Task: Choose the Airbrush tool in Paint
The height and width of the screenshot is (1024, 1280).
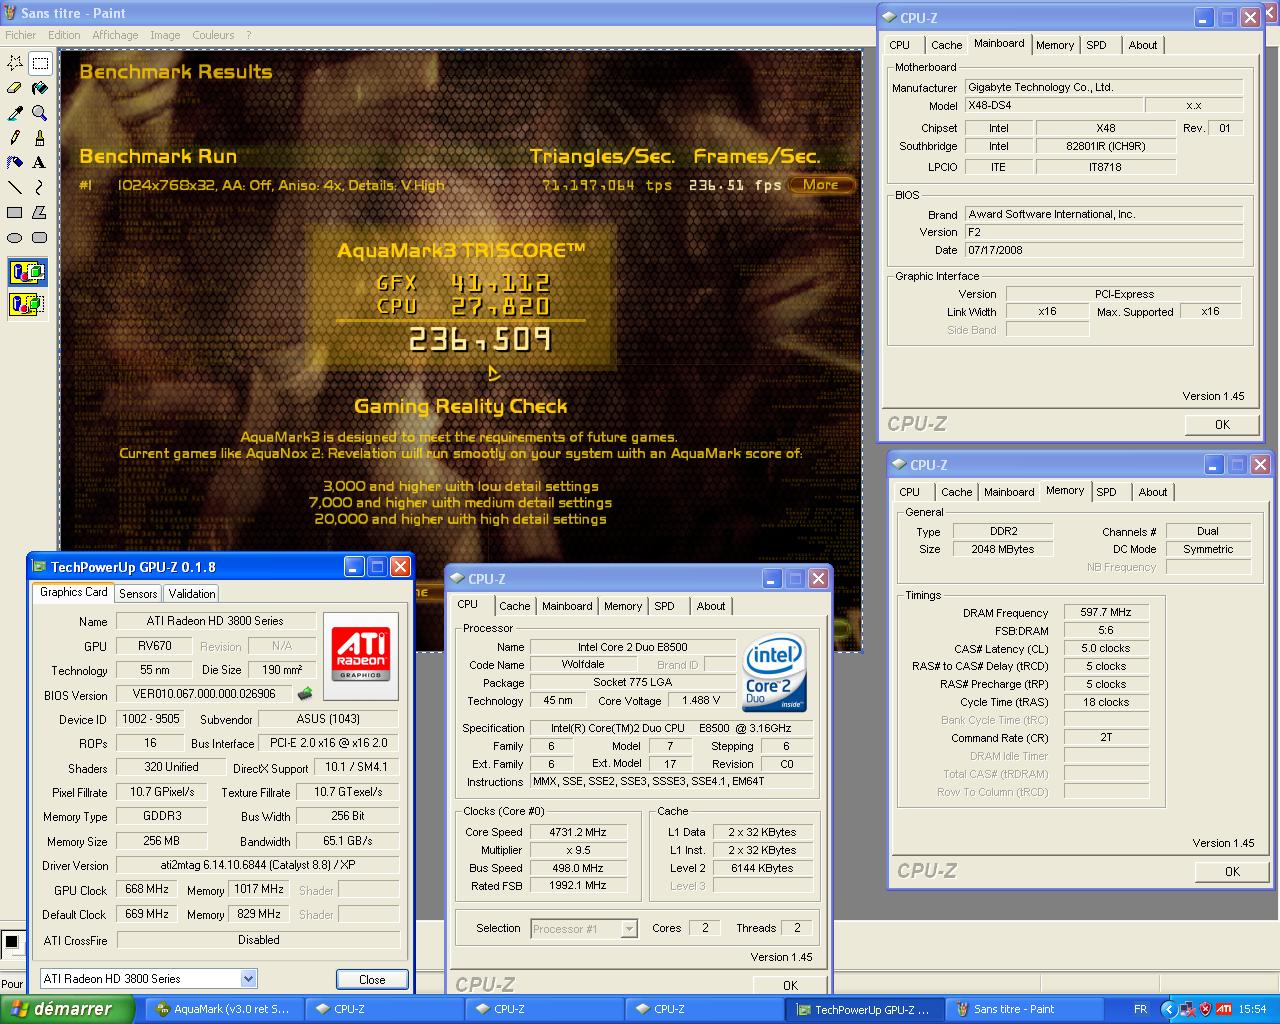Action: (15, 163)
